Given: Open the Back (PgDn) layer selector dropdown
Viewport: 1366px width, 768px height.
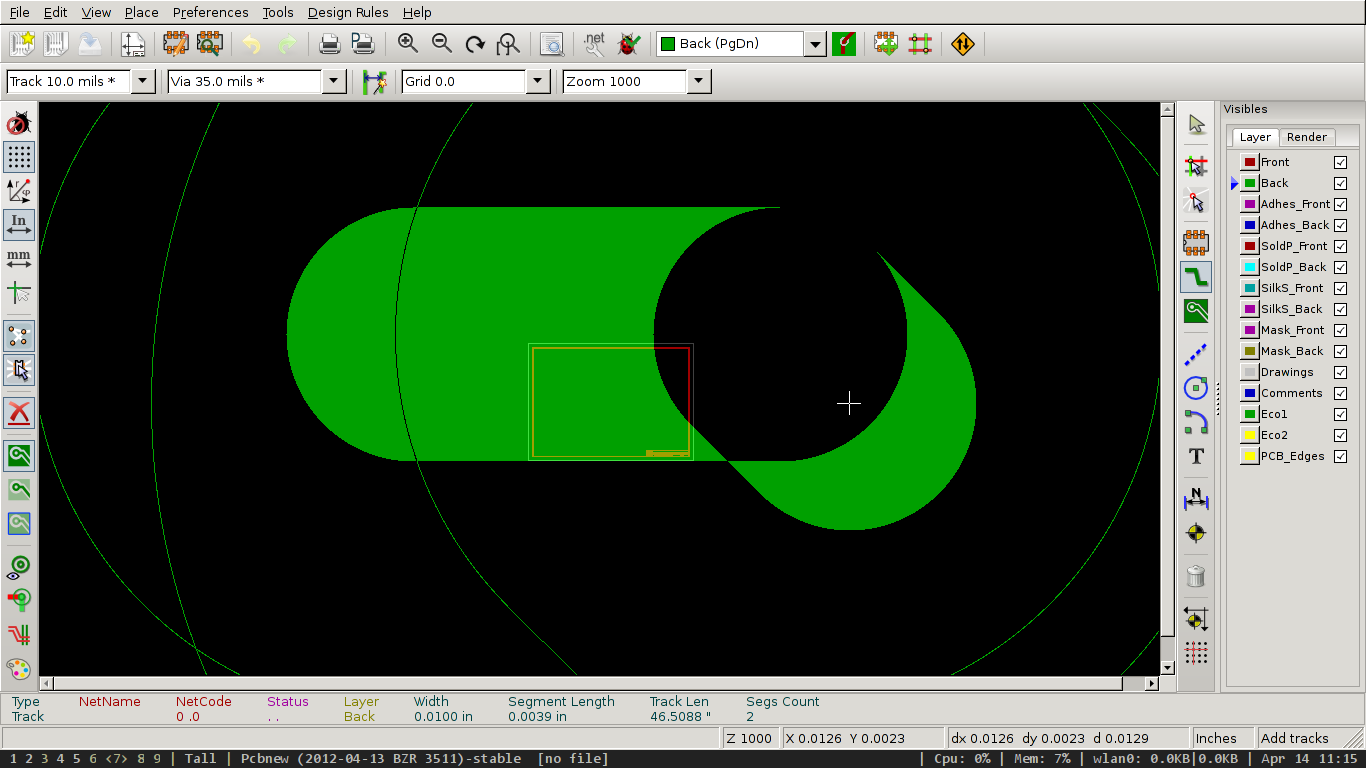Looking at the screenshot, I should [815, 44].
